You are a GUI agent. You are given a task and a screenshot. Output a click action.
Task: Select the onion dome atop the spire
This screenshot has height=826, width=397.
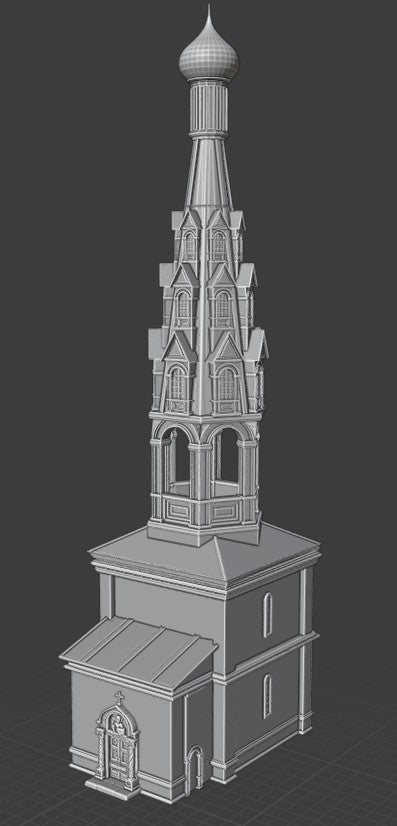tap(209, 50)
